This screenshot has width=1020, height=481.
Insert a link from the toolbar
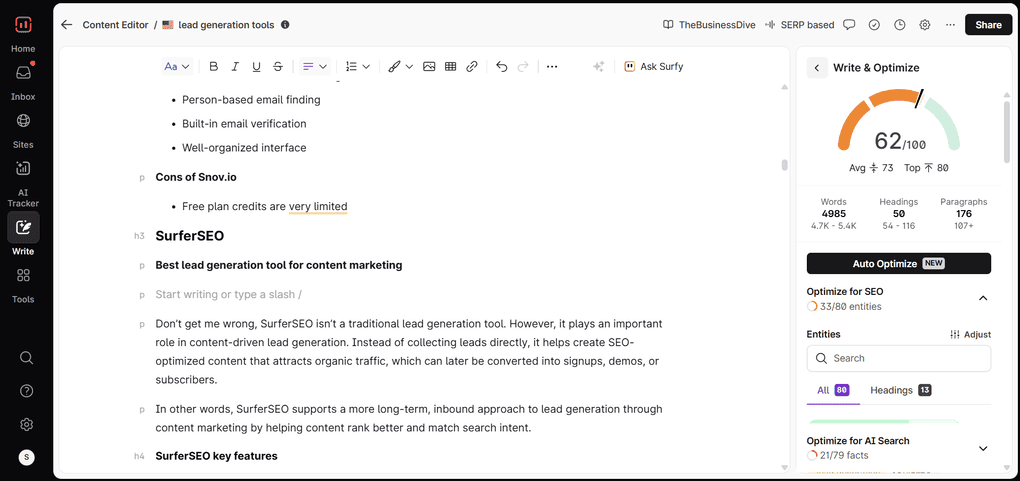click(472, 66)
